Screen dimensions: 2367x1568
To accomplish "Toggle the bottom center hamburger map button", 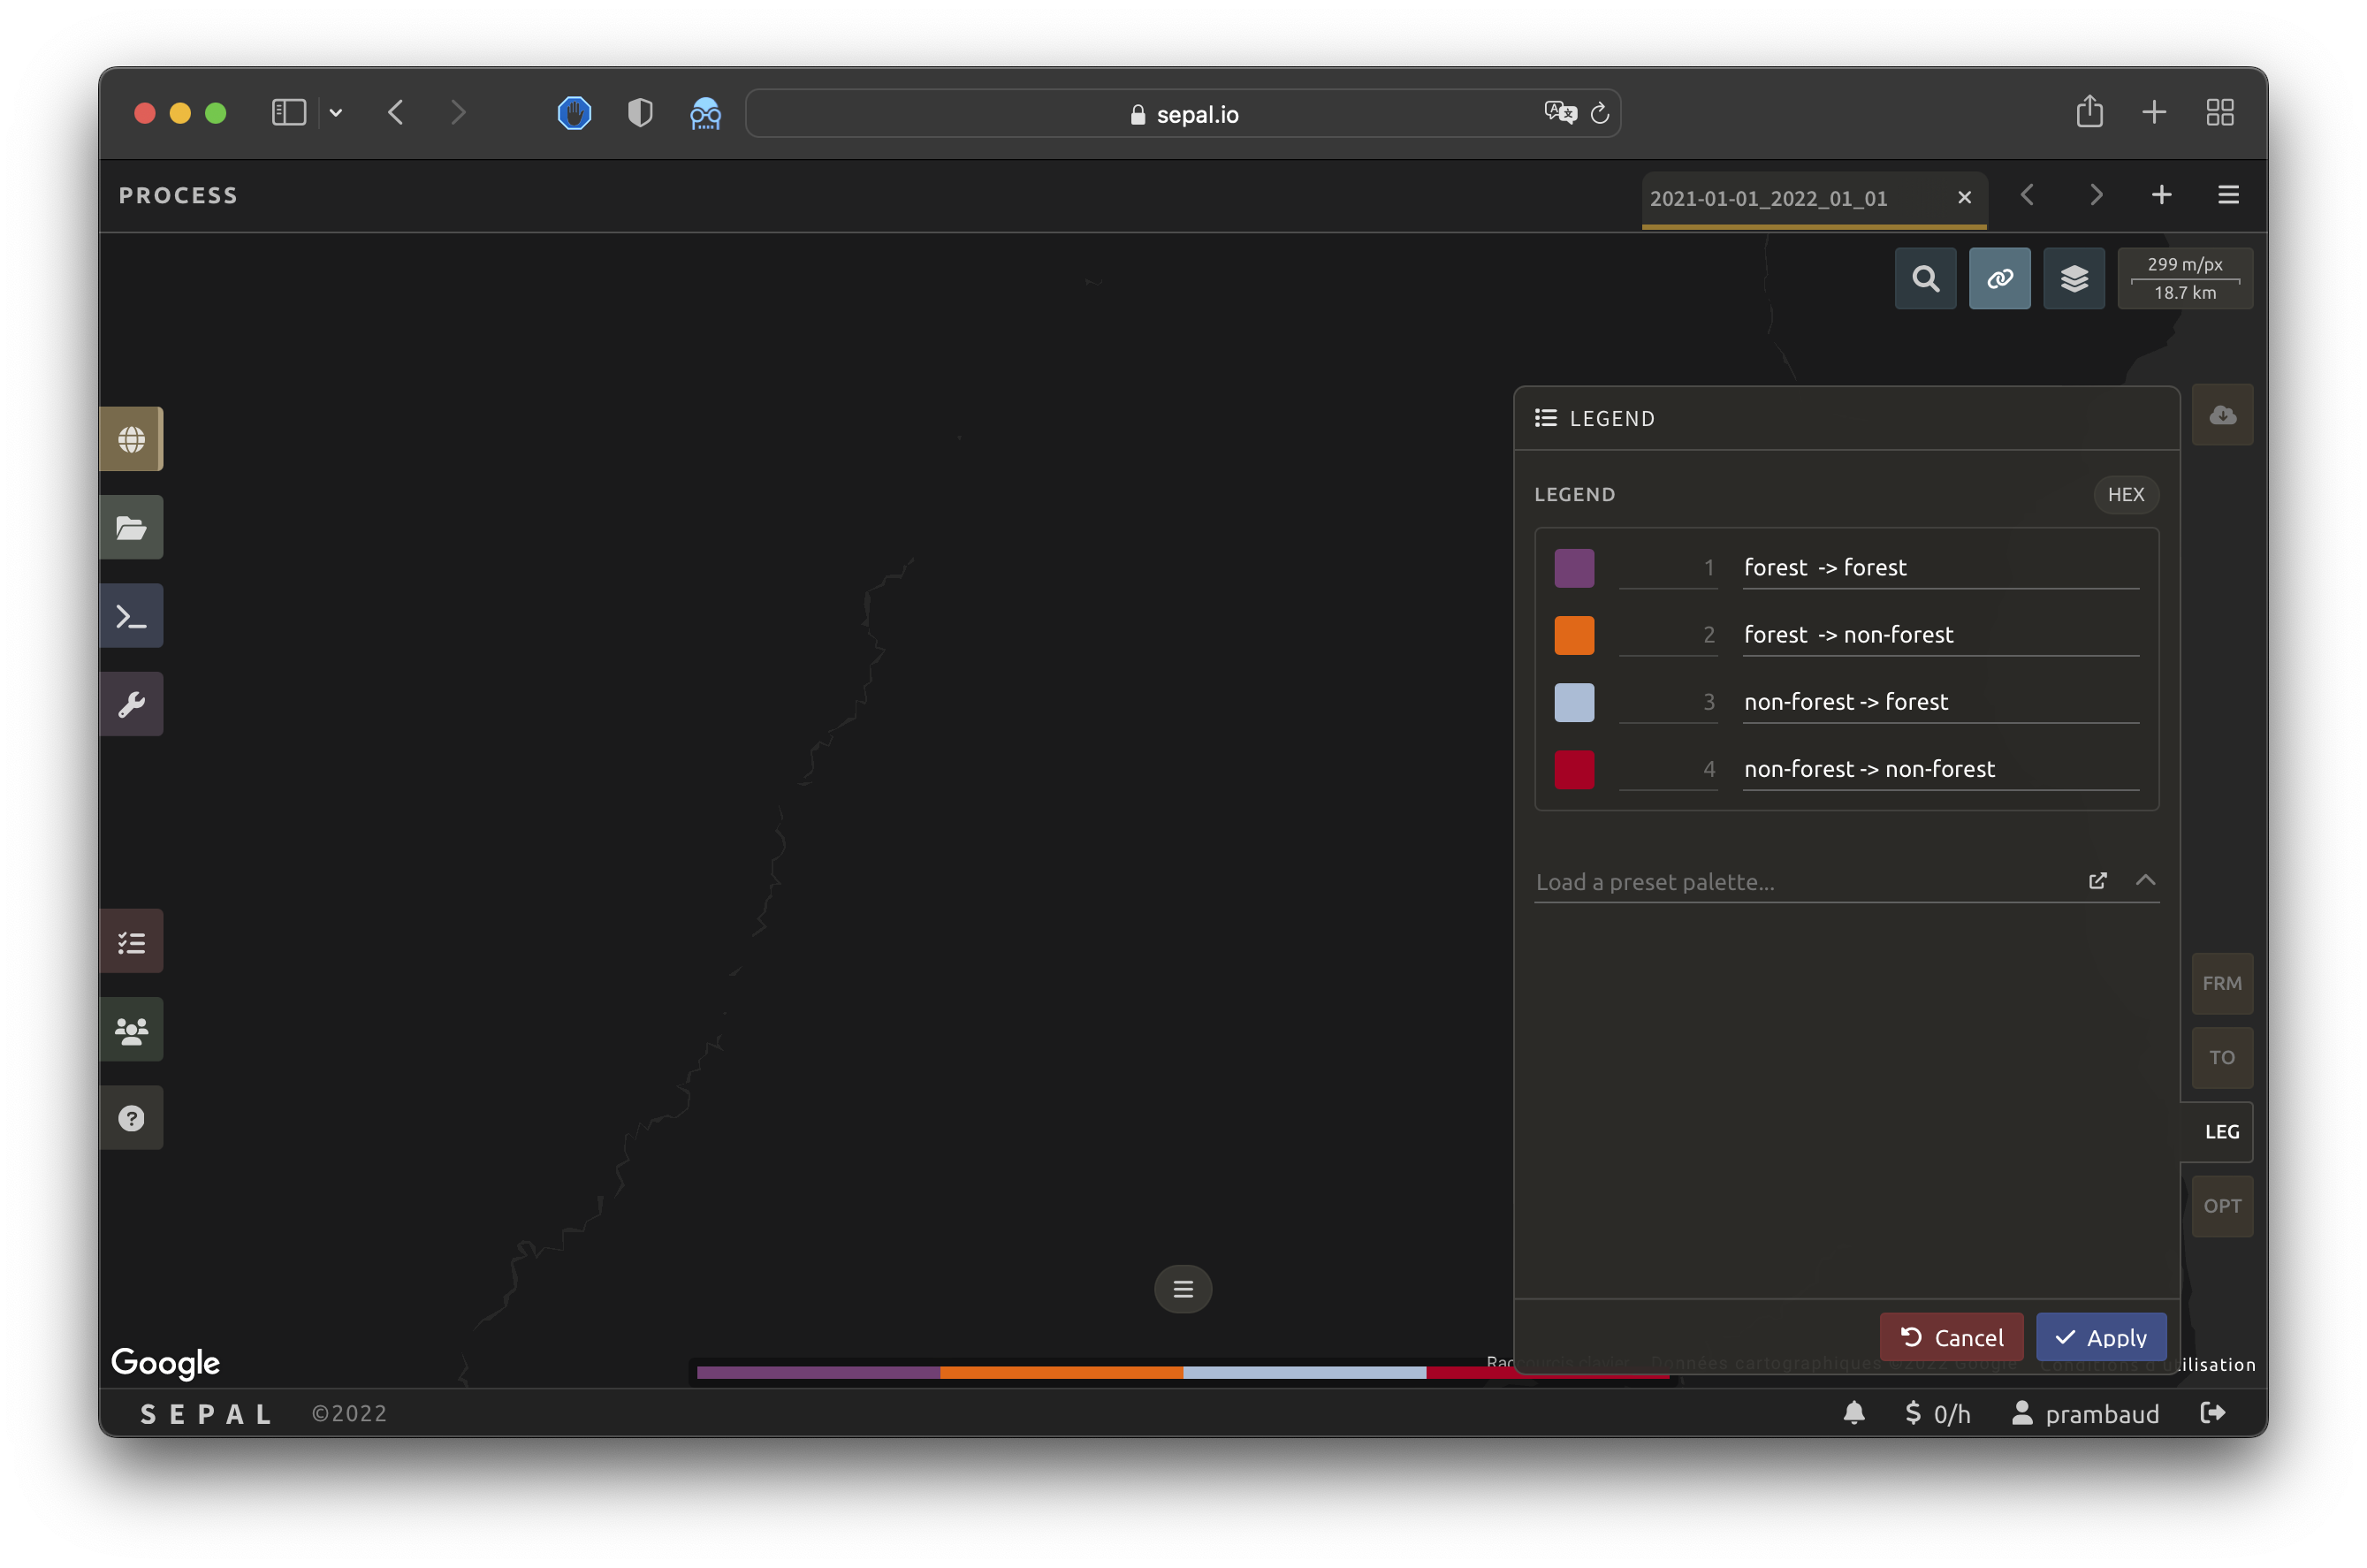I will point(1182,1289).
